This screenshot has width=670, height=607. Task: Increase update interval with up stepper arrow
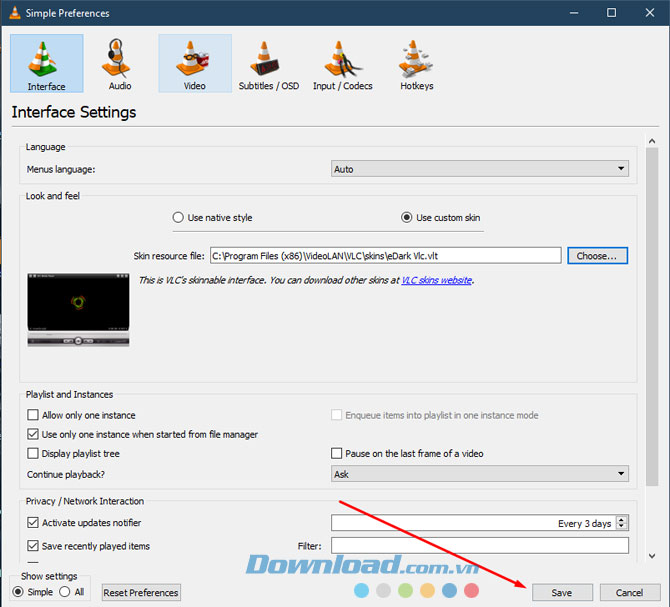pyautogui.click(x=622, y=519)
